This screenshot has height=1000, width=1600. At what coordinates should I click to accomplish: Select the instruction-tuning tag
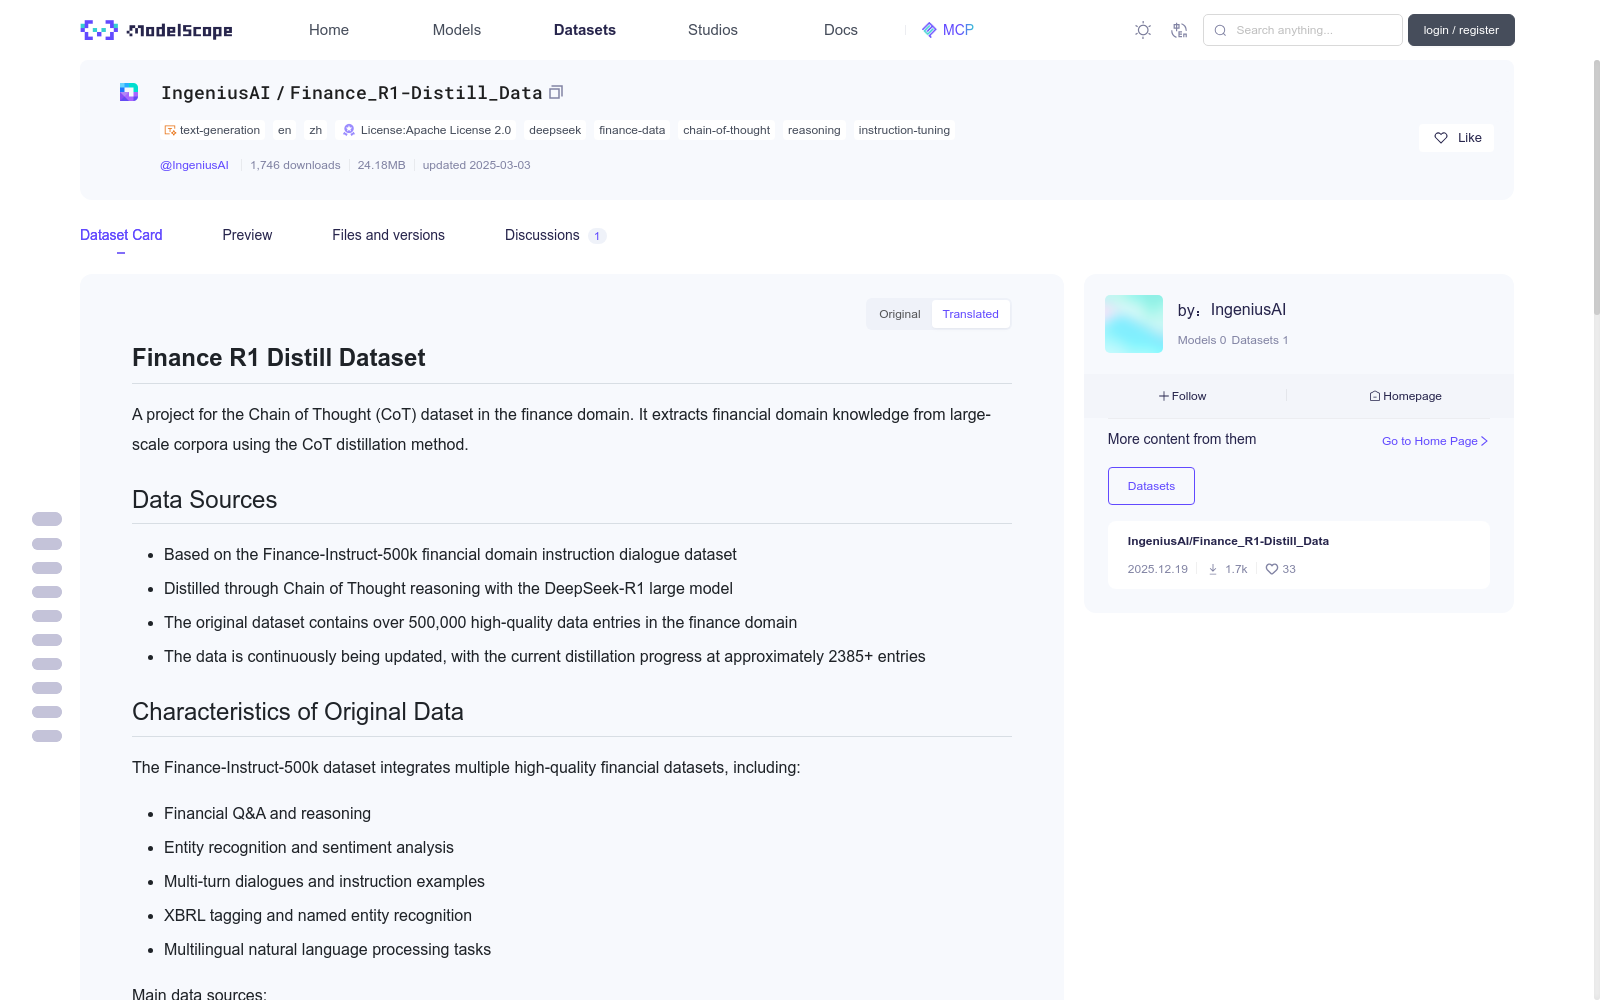click(904, 130)
